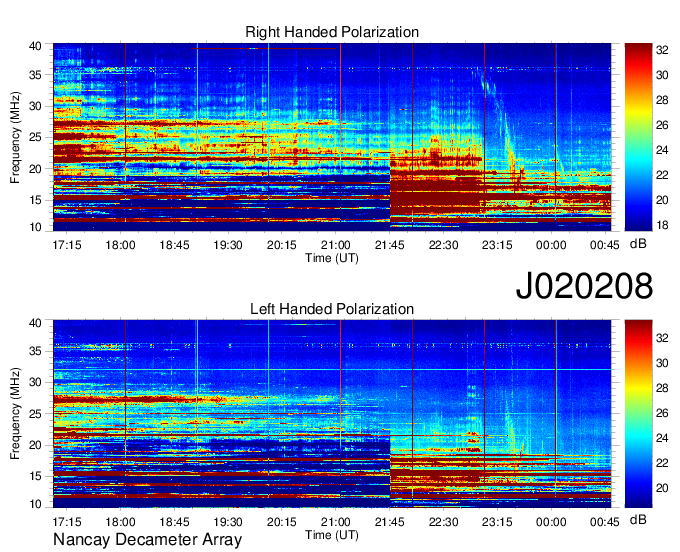Click the "dB" unit beside Left Handed color bar
The width and height of the screenshot is (680, 552).
[638, 519]
